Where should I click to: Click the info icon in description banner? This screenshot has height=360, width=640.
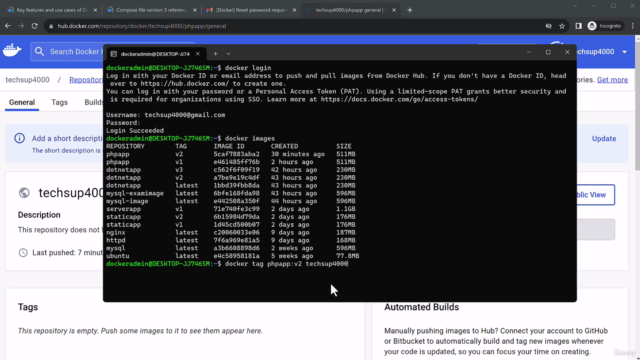pyautogui.click(x=19, y=138)
